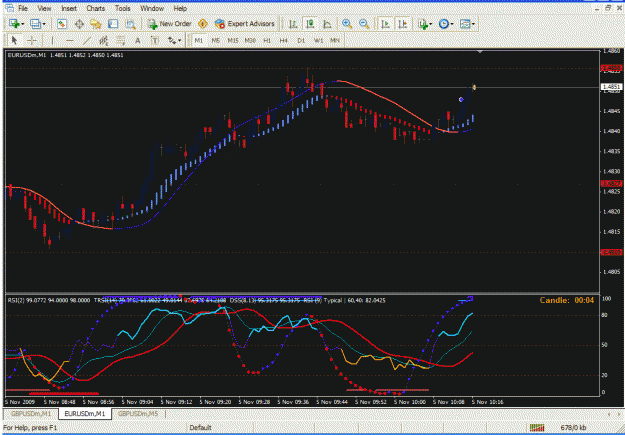Switch chart to candlesticks view
Image resolution: width=625 pixels, height=435 pixels.
[x=310, y=24]
